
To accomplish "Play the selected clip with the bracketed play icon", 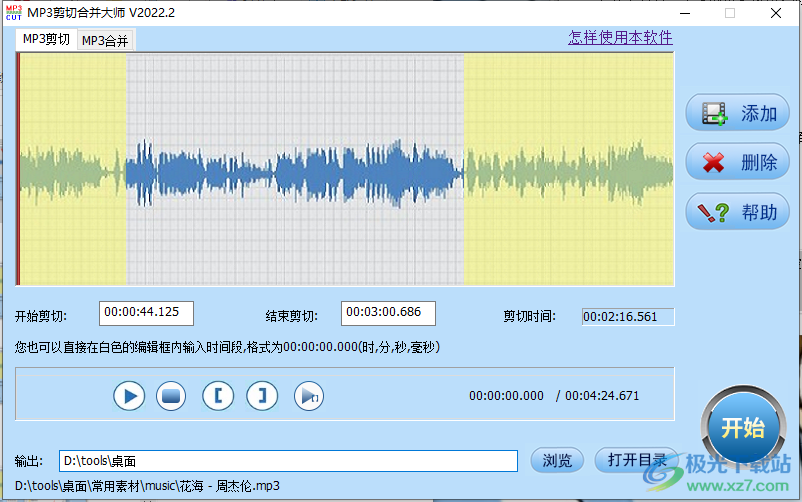I will [x=309, y=396].
